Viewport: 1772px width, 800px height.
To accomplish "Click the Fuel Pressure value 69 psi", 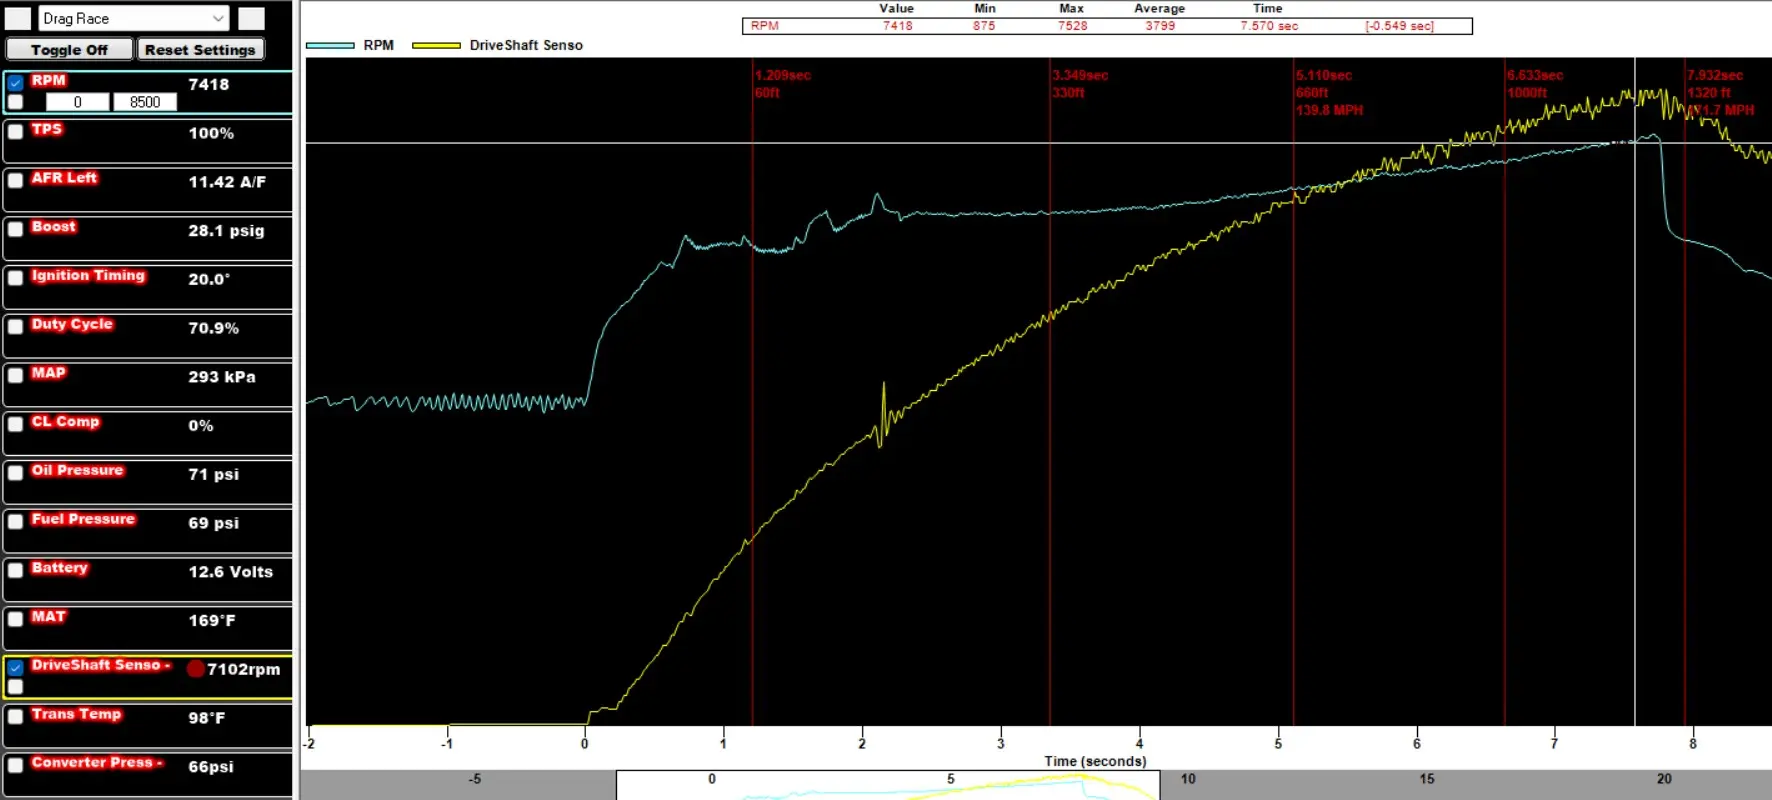I will point(213,523).
